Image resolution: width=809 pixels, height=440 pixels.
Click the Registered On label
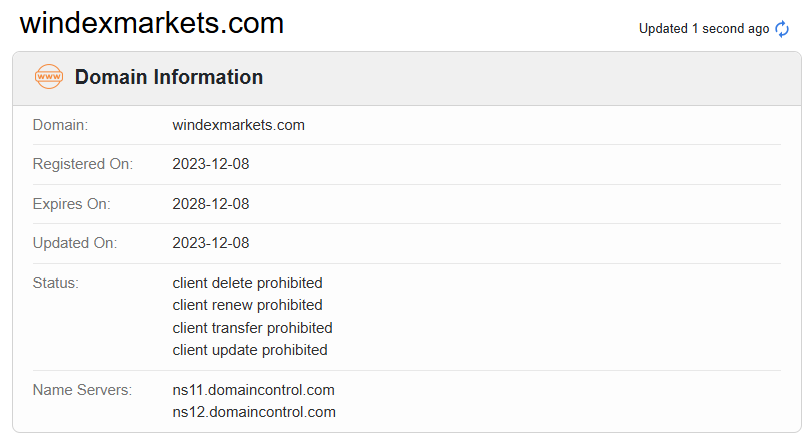click(x=82, y=164)
